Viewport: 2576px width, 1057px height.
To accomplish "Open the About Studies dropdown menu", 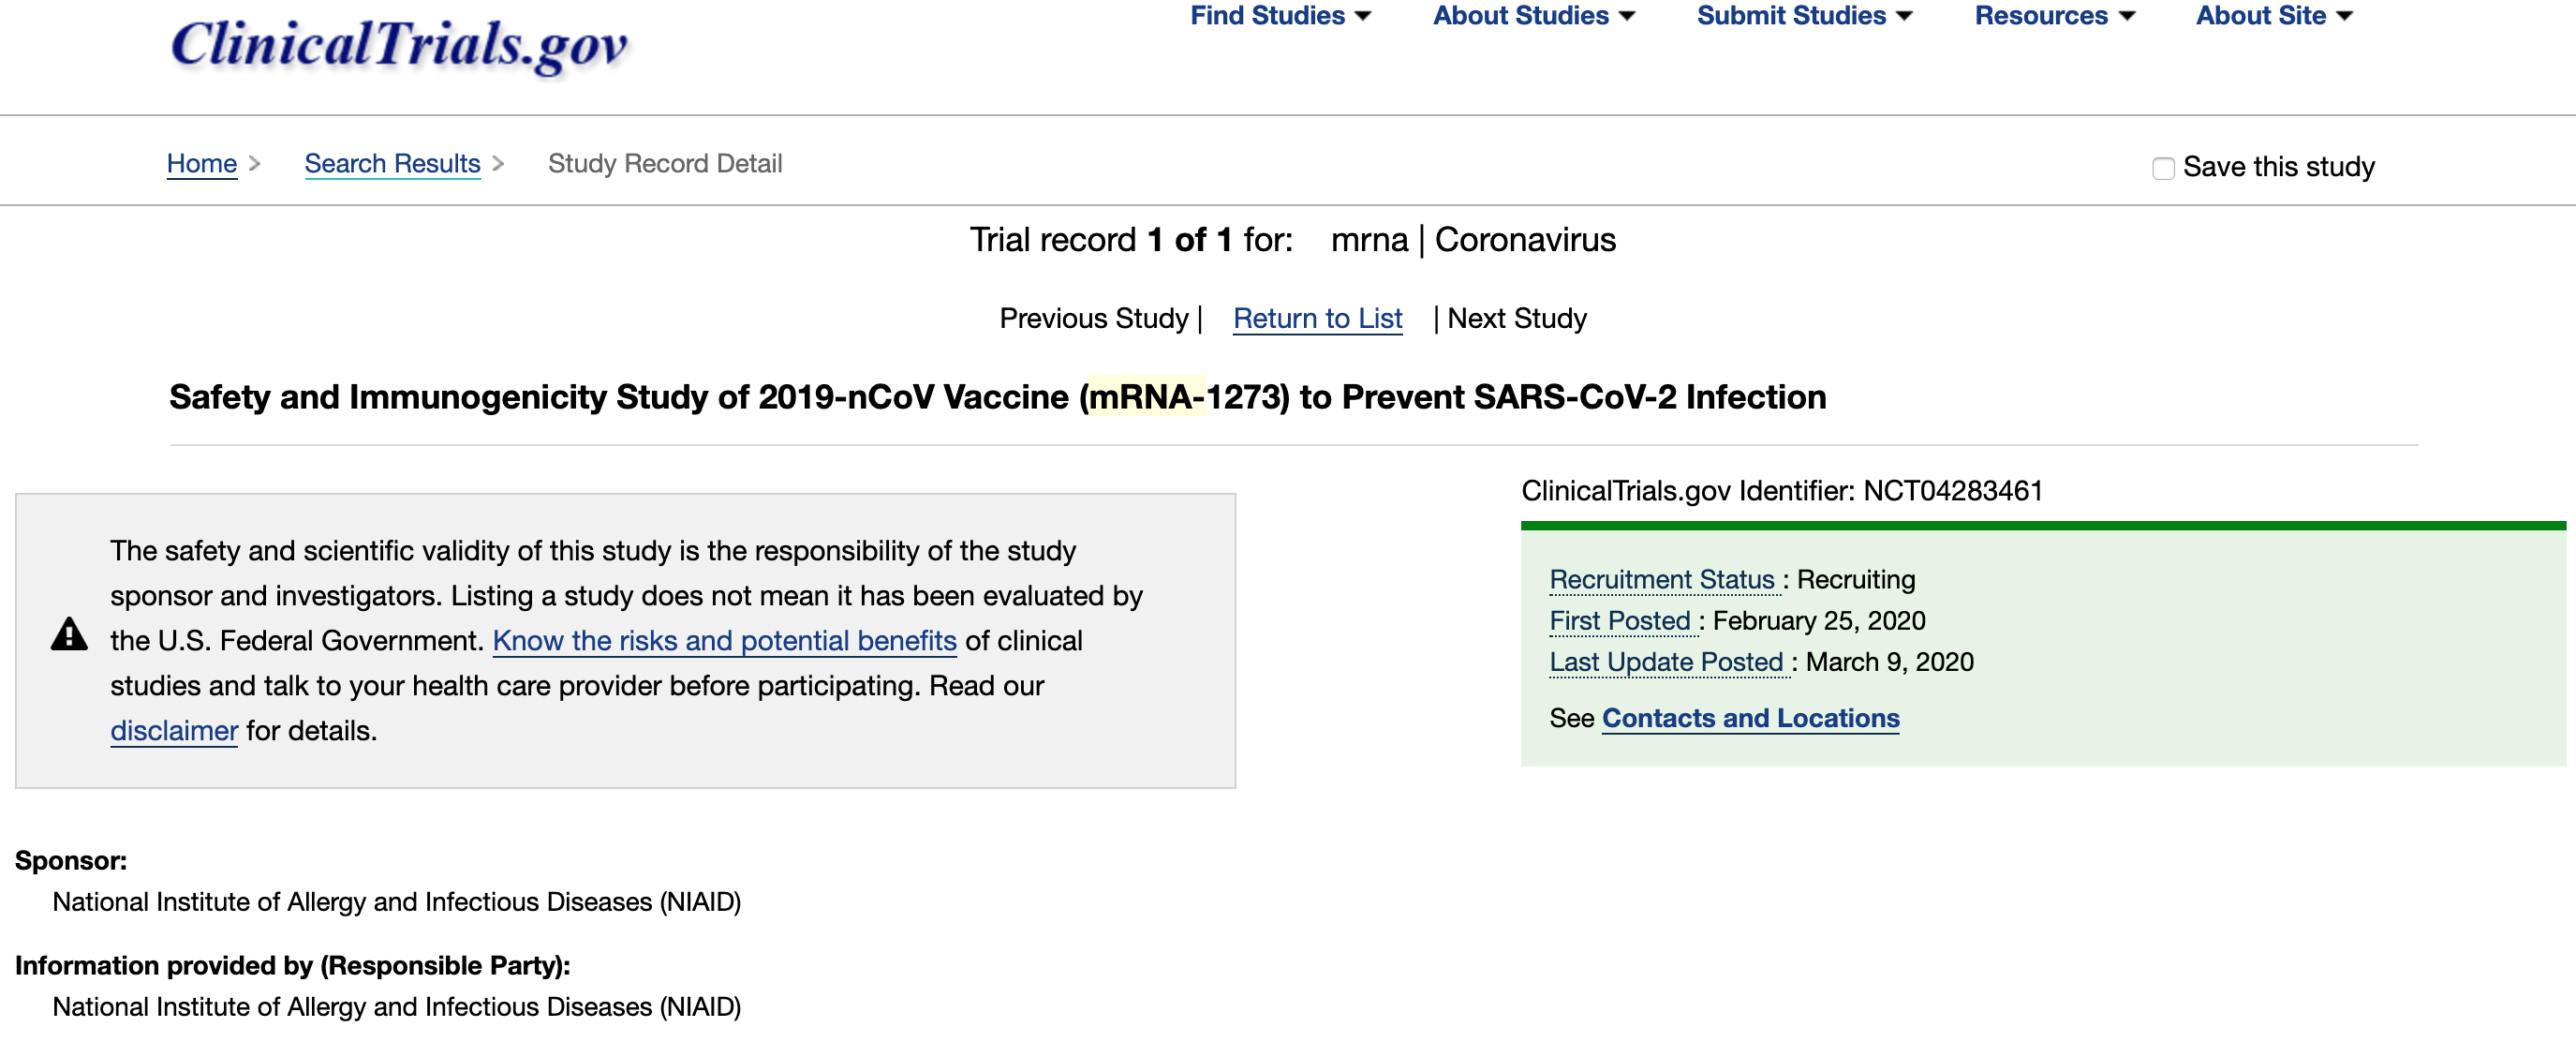I will tap(1533, 16).
